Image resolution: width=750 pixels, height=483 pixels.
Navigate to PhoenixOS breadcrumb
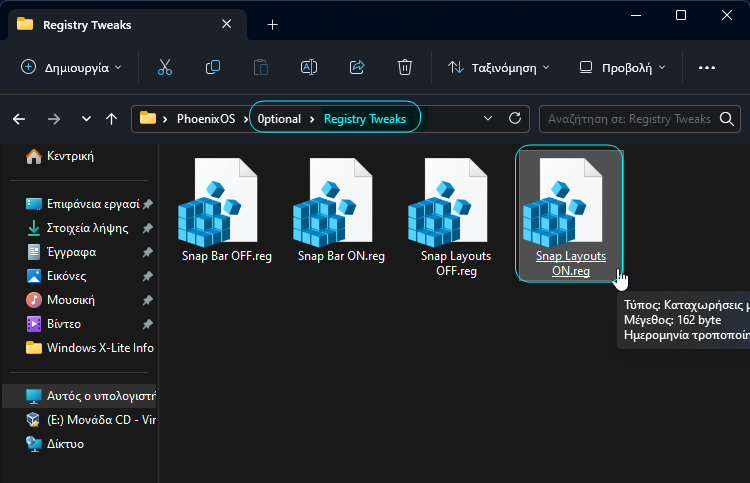pyautogui.click(x=206, y=119)
